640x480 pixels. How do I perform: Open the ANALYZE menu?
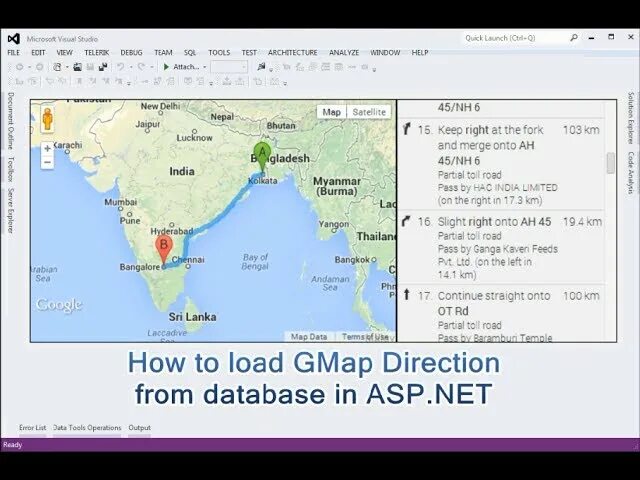(x=344, y=53)
